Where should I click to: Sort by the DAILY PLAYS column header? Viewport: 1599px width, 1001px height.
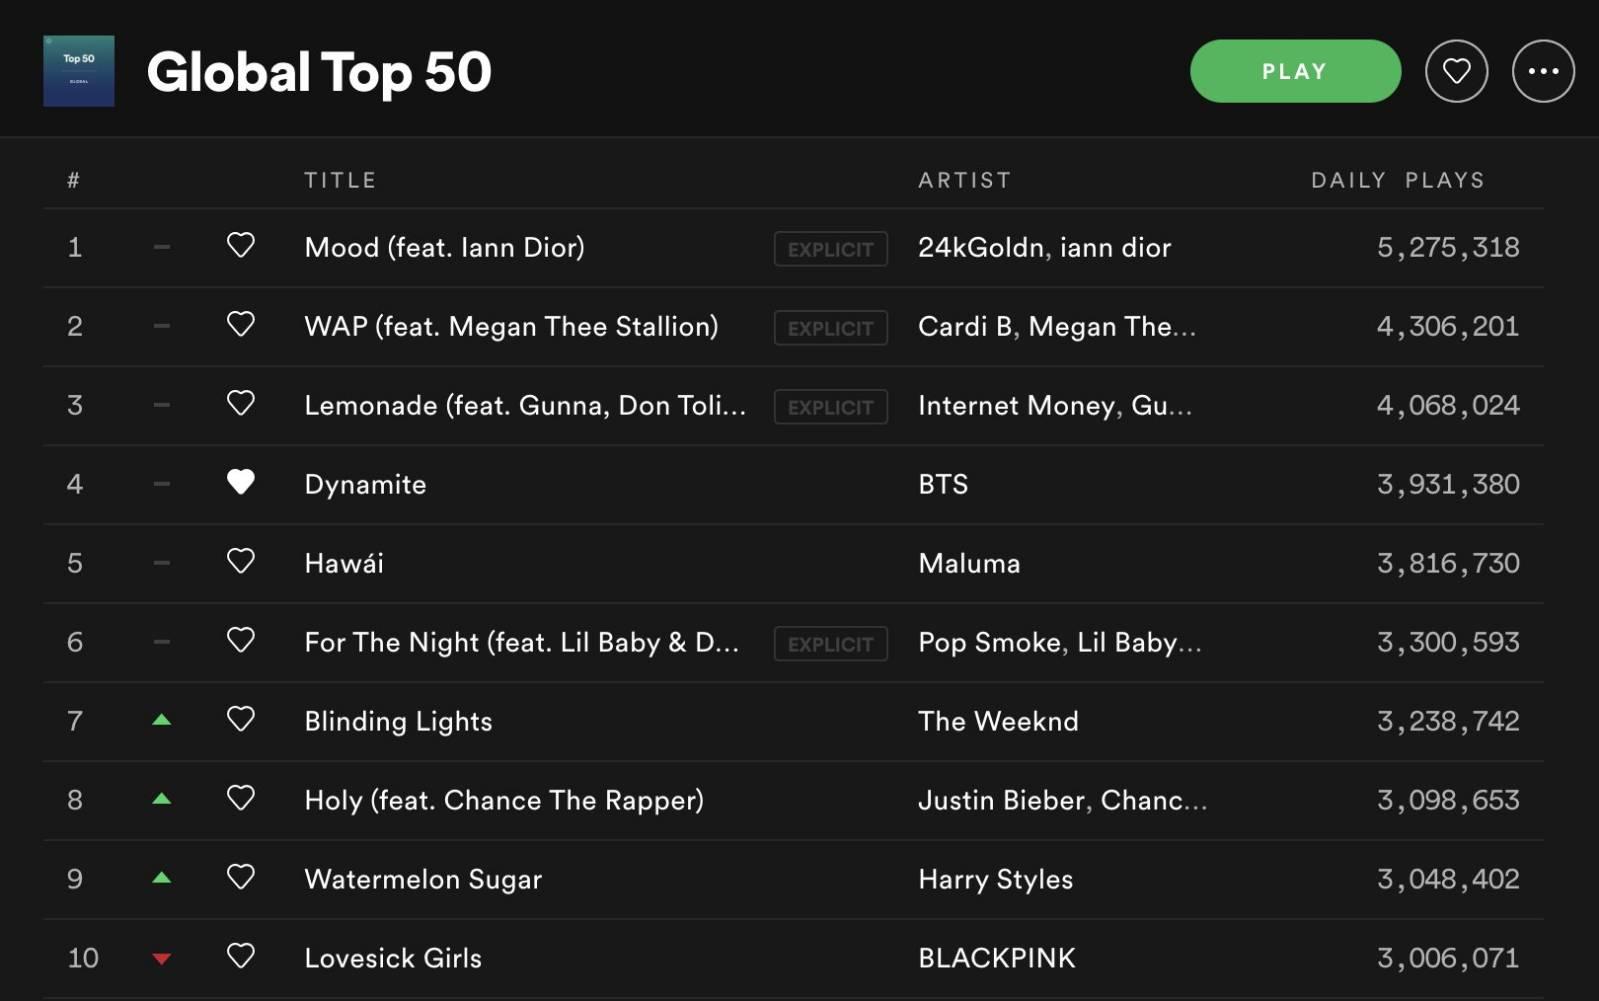pos(1397,180)
